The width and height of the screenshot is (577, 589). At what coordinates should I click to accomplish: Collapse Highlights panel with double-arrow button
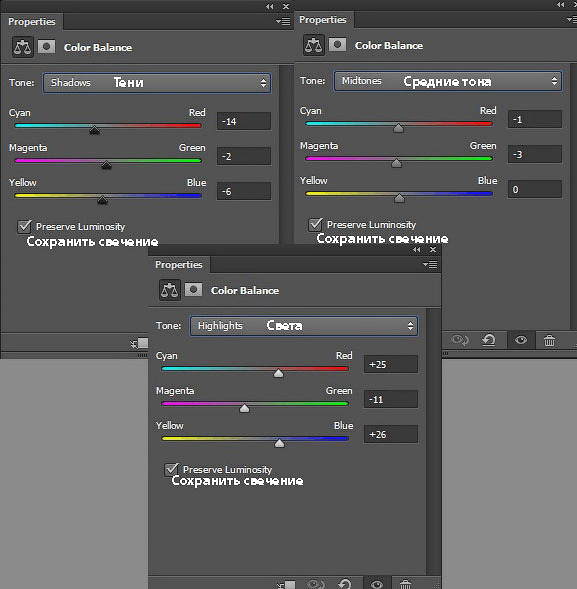(x=417, y=249)
